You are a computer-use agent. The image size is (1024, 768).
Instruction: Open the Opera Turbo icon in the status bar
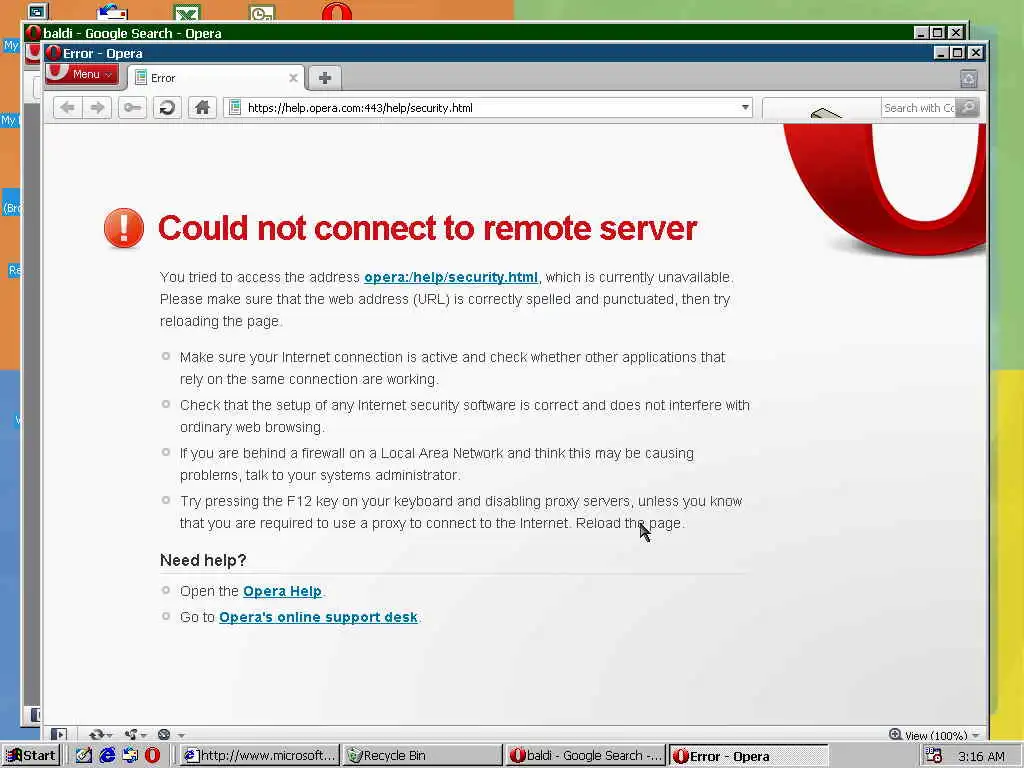164,734
